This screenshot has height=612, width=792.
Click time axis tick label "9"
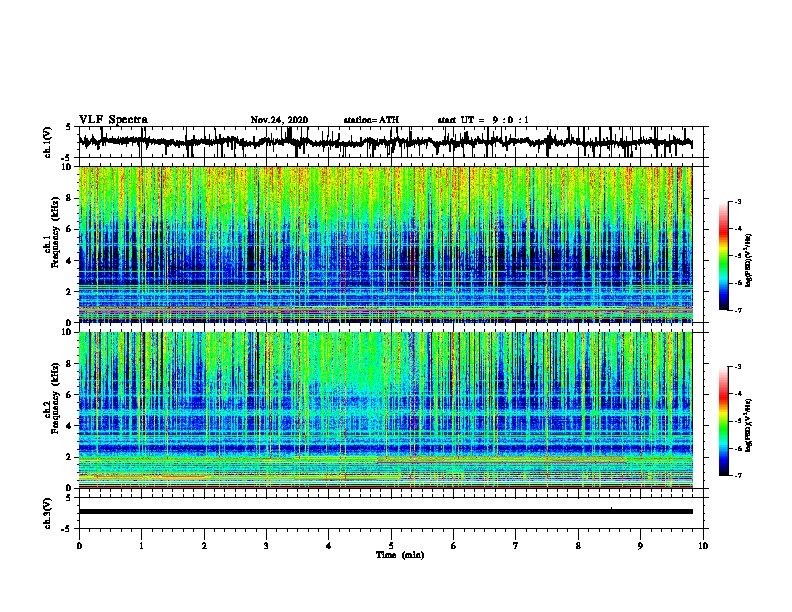pyautogui.click(x=640, y=546)
